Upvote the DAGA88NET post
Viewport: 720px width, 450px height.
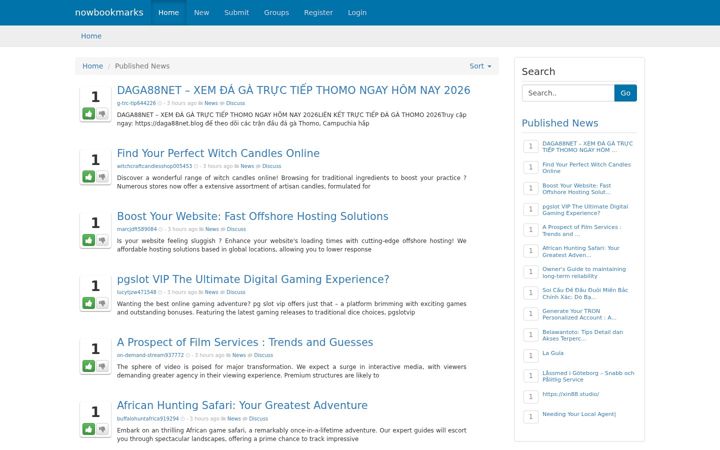pos(89,113)
